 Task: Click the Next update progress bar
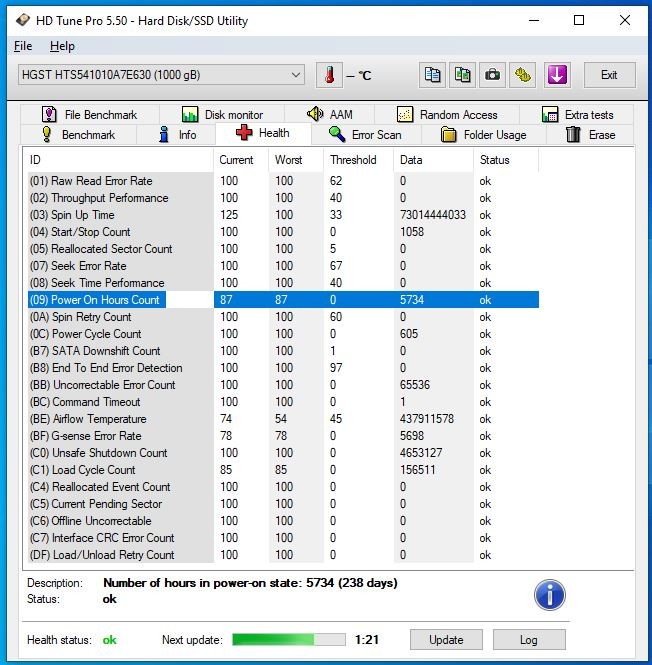pos(288,639)
